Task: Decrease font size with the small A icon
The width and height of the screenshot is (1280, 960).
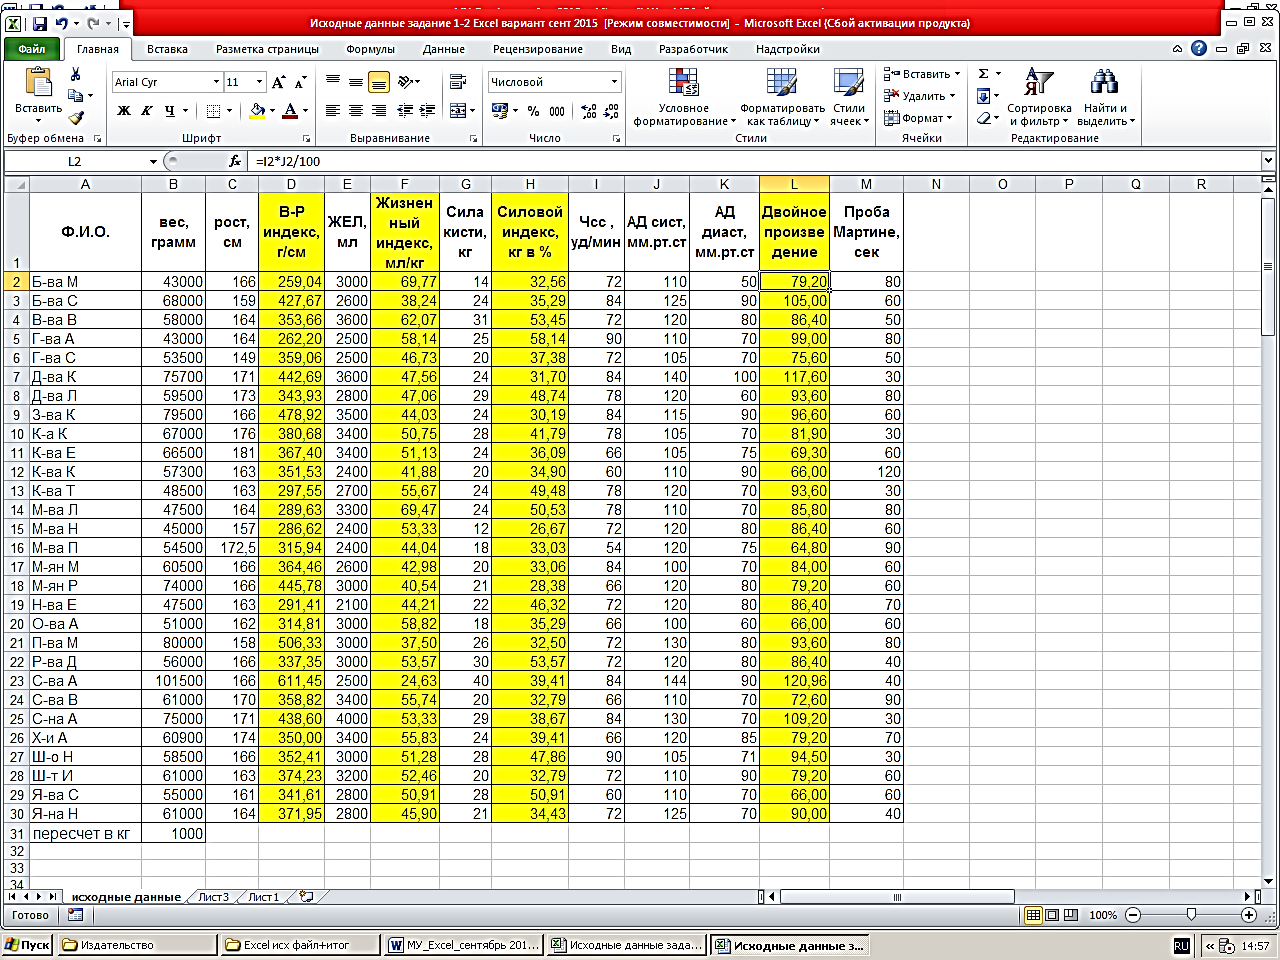Action: tap(300, 82)
